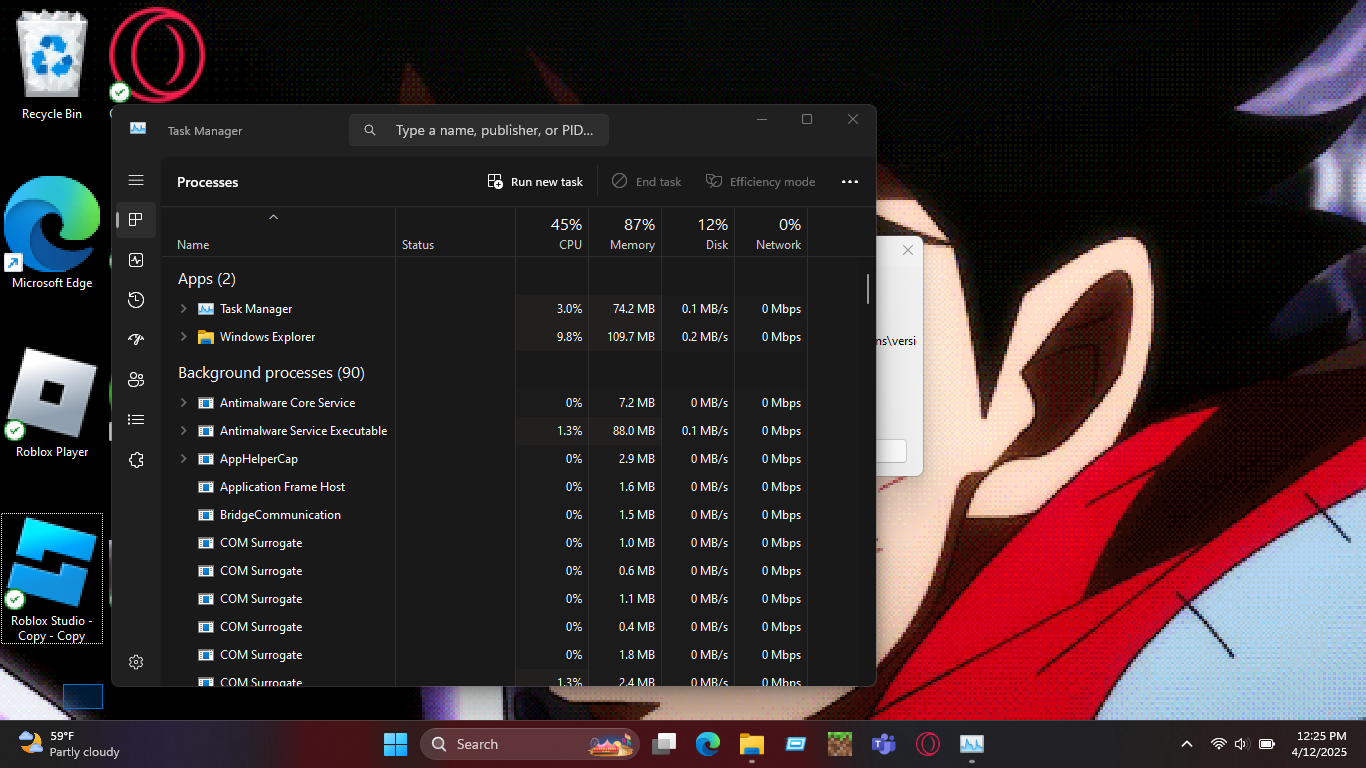Click the process list vertical scrollbar
Image resolution: width=1366 pixels, height=768 pixels.
[x=868, y=289]
